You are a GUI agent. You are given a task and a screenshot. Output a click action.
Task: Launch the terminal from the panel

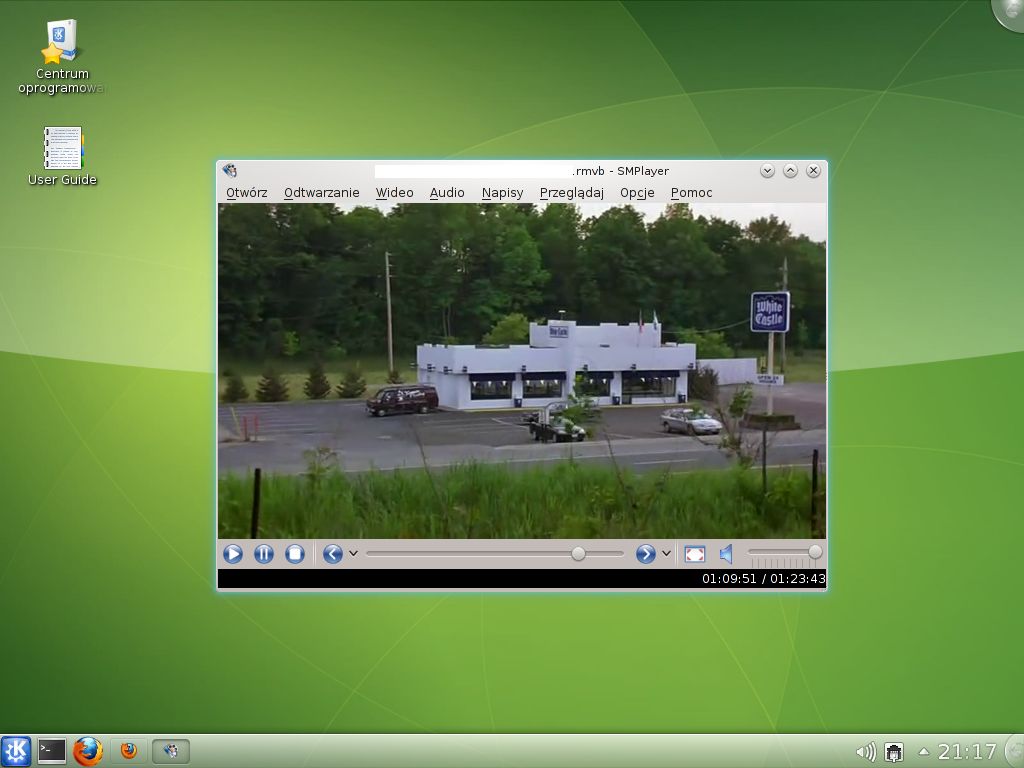point(52,751)
